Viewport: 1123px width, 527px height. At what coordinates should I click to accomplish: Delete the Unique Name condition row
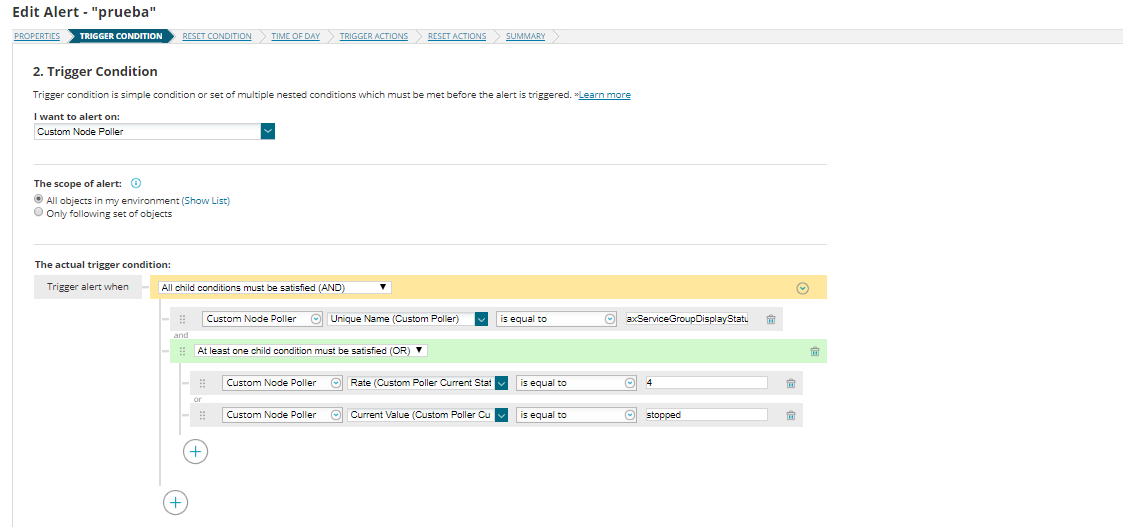tap(771, 319)
